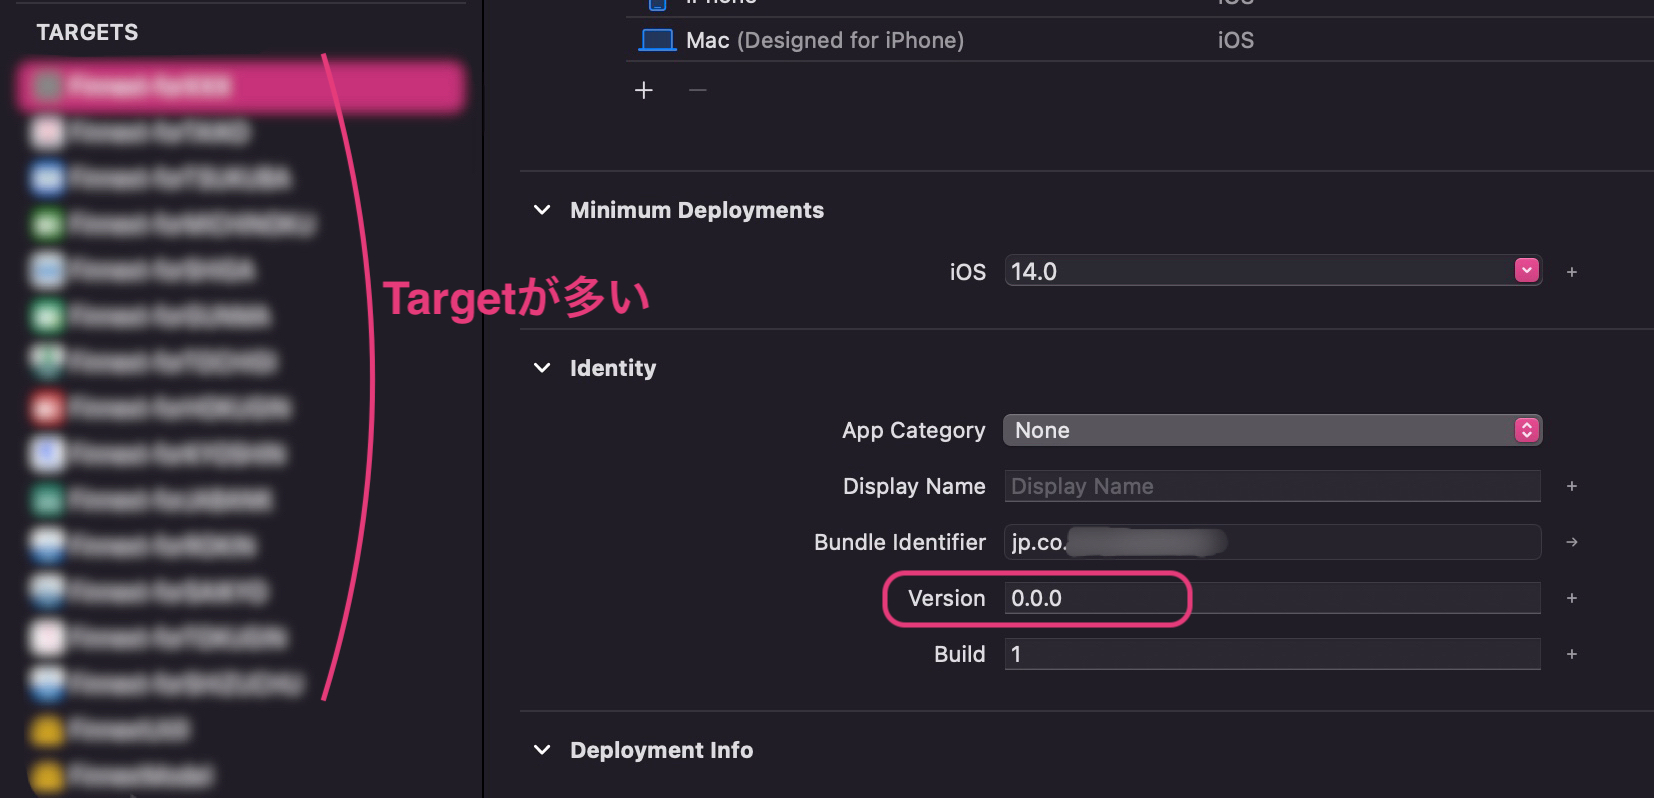Collapse the Minimum Deployments section
Image resolution: width=1654 pixels, height=798 pixels.
pos(542,210)
